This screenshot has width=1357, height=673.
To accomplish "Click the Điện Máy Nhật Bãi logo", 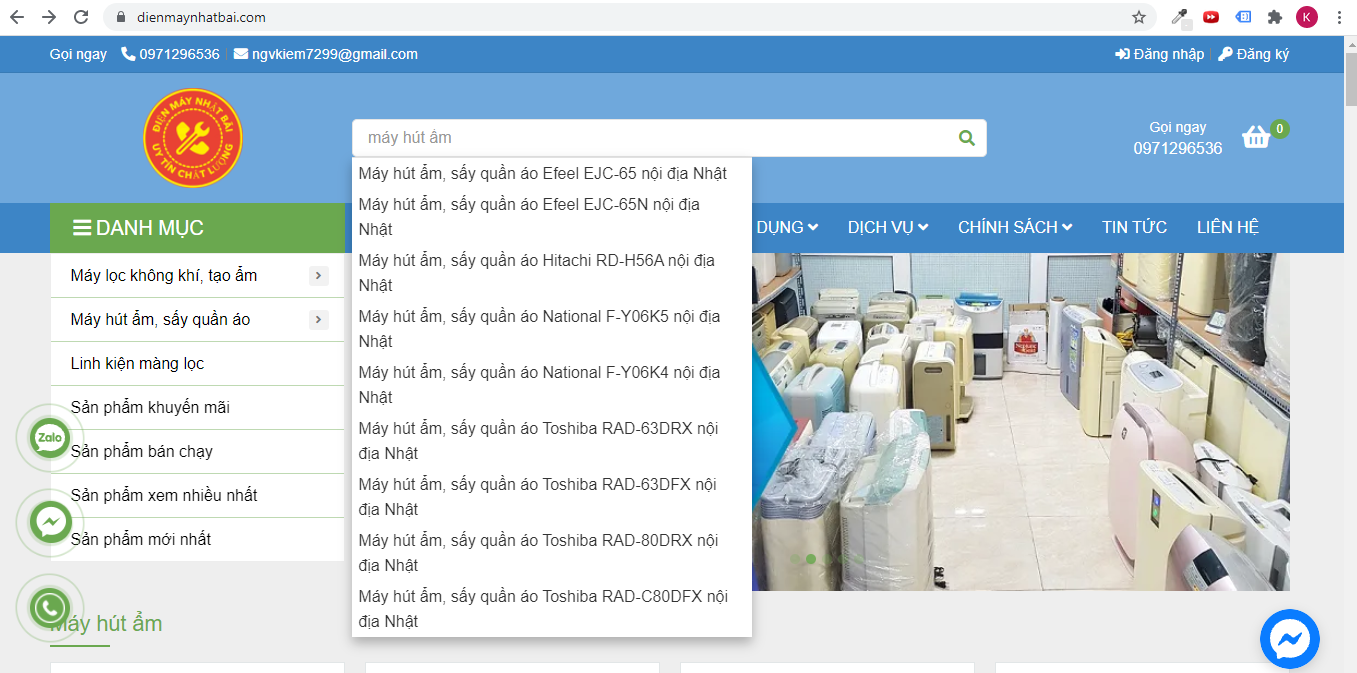I will (x=193, y=138).
